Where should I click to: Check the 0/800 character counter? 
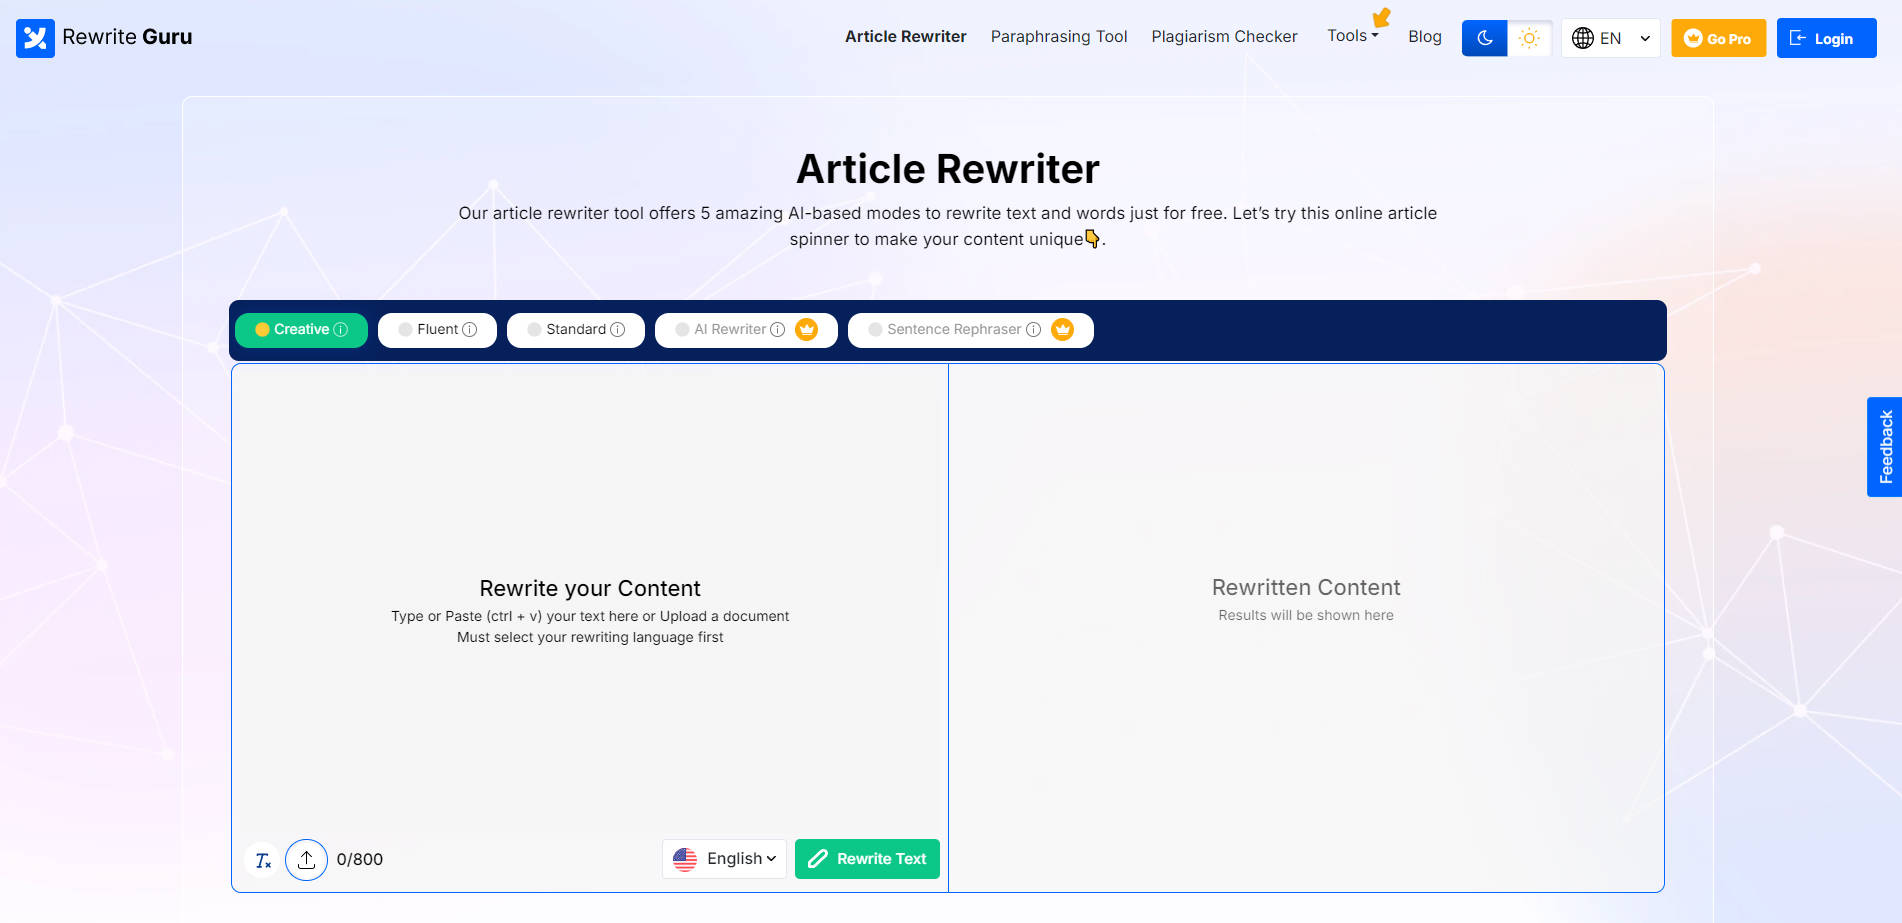click(x=360, y=859)
